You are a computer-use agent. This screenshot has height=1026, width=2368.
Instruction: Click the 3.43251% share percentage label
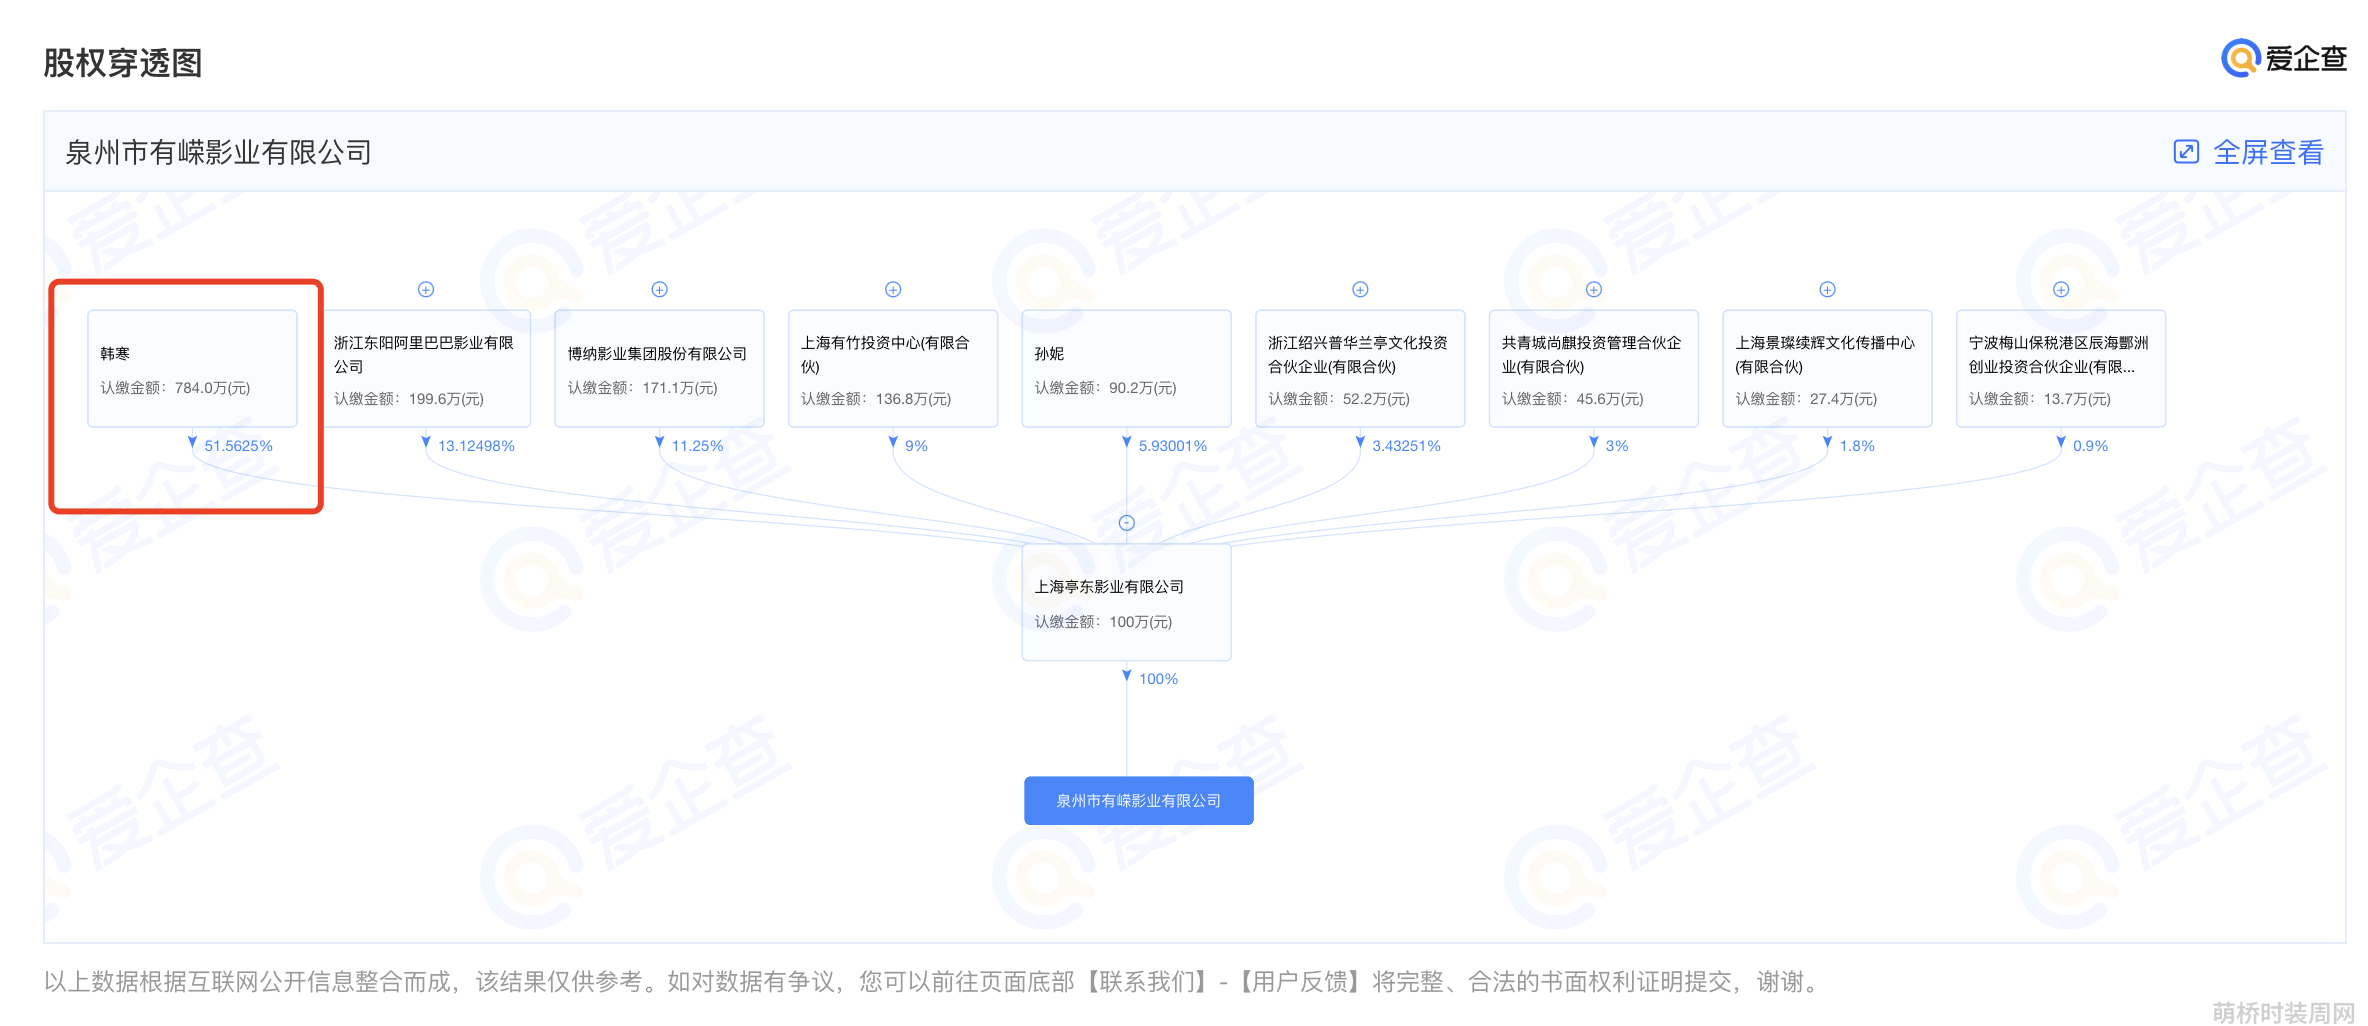[1406, 446]
